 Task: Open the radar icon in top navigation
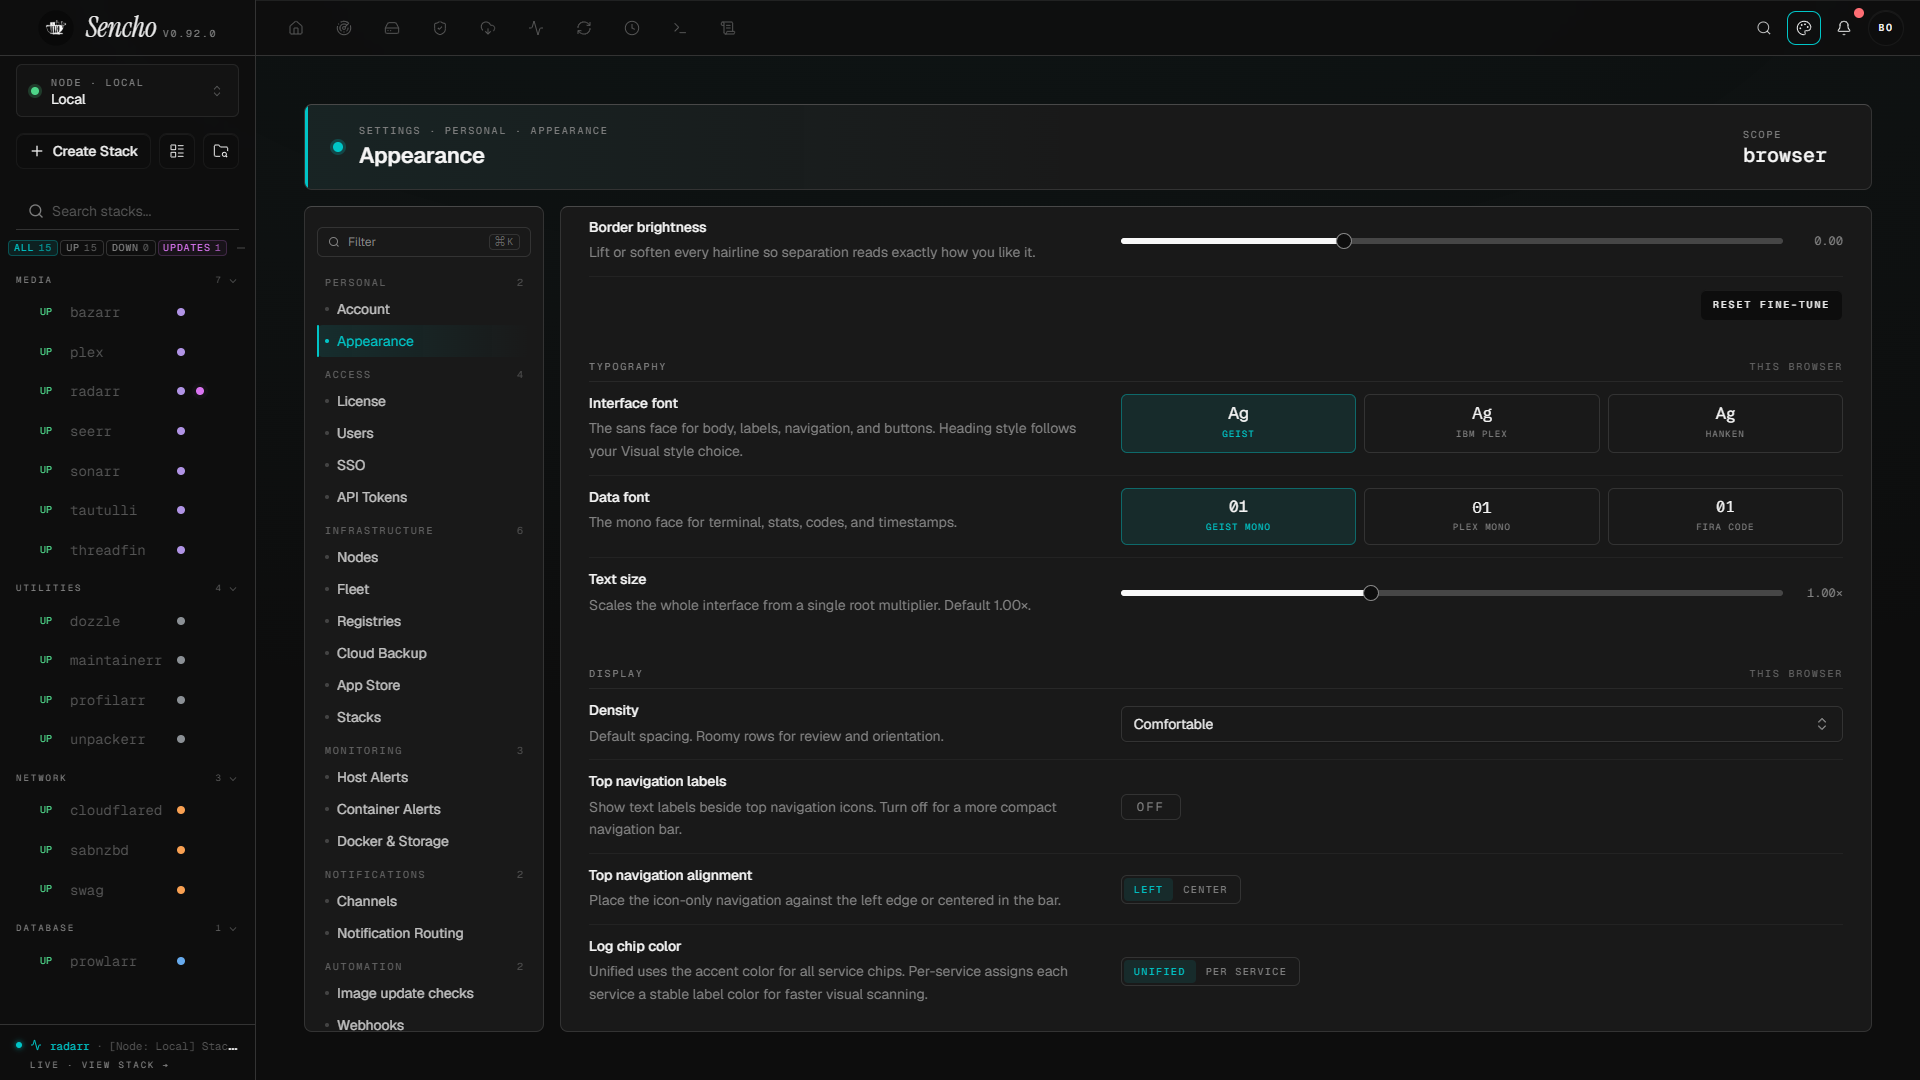tap(344, 28)
